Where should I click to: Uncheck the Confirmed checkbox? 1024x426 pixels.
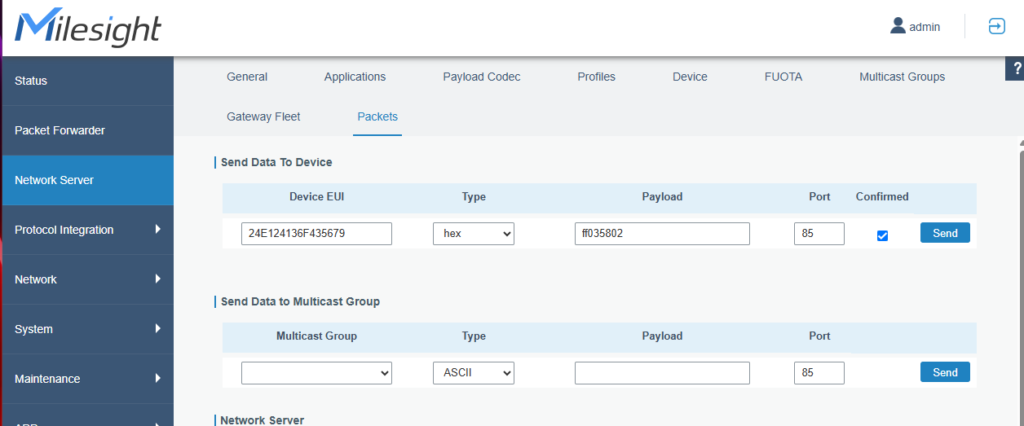click(882, 235)
